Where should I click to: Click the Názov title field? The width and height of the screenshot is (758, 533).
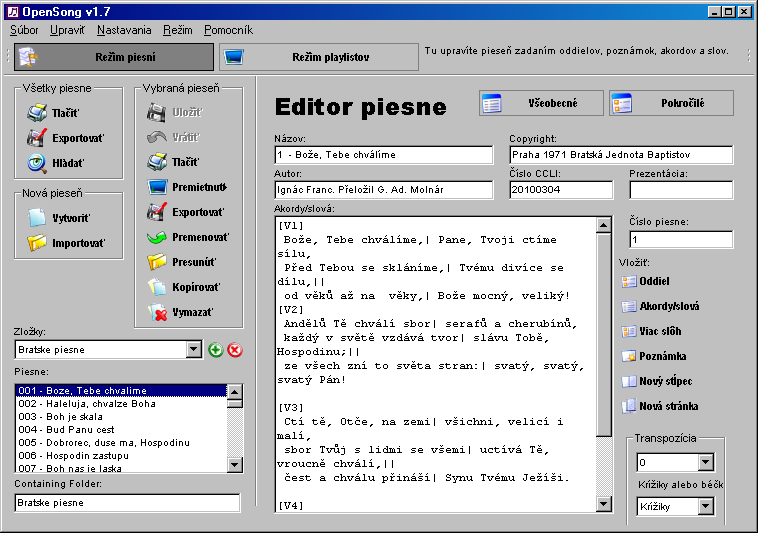(x=384, y=155)
